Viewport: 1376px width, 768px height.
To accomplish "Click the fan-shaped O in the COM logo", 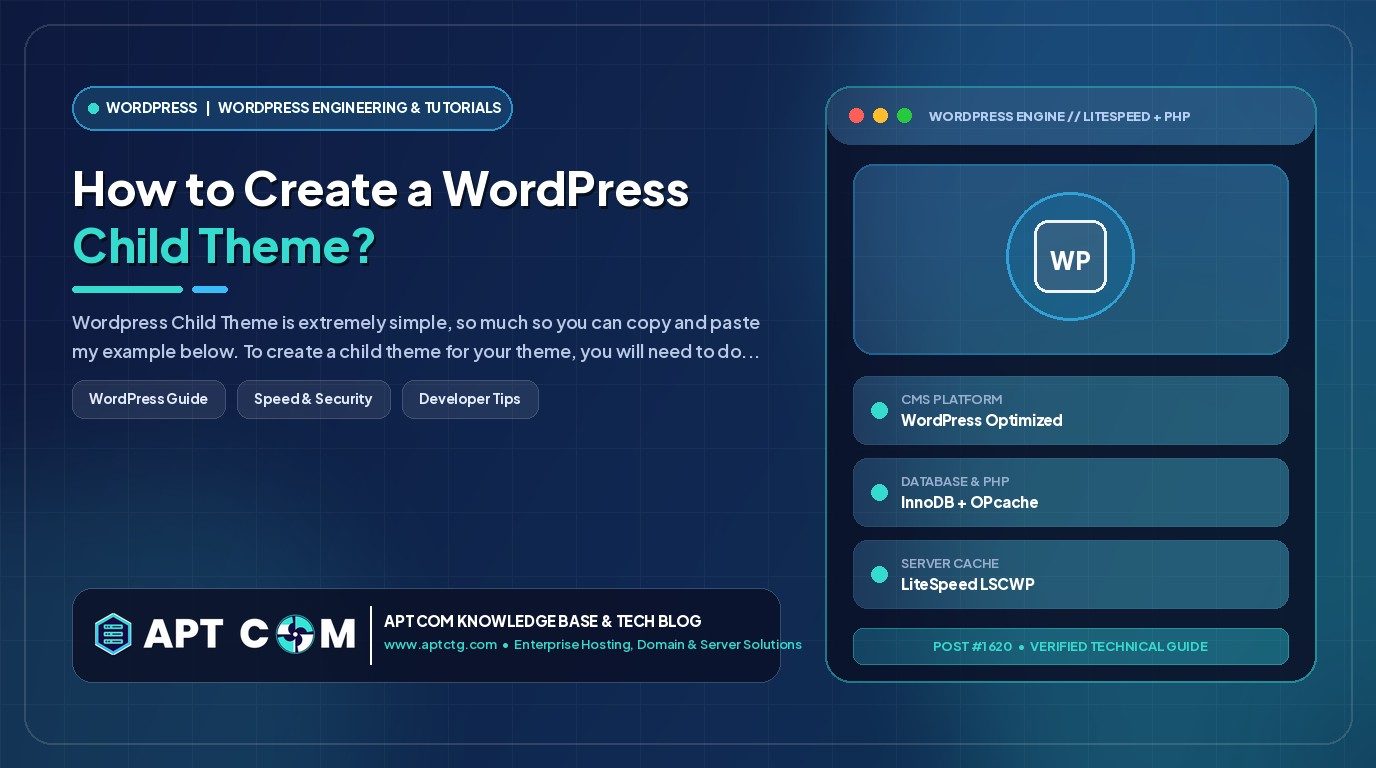I will [297, 634].
